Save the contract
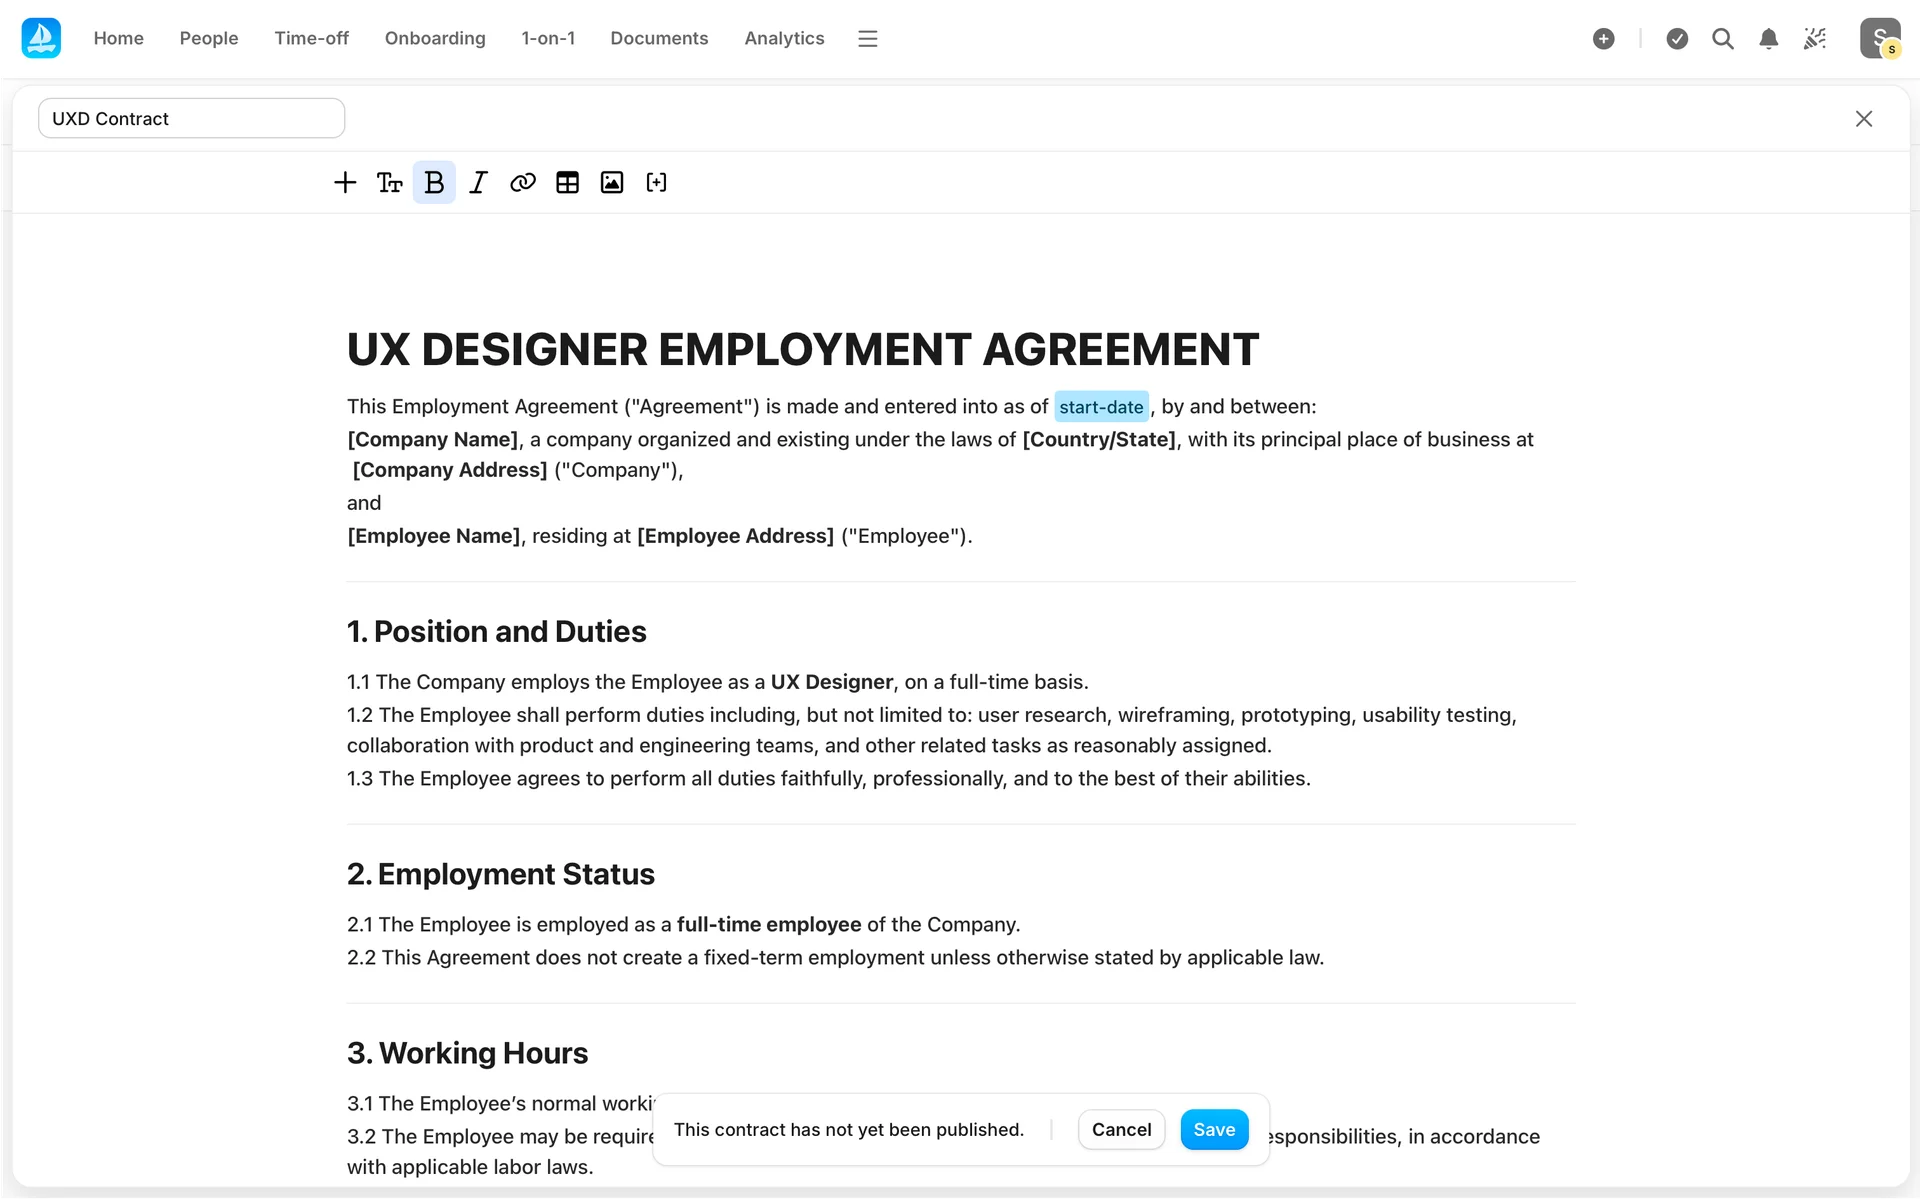The image size is (1920, 1200). 1214,1129
